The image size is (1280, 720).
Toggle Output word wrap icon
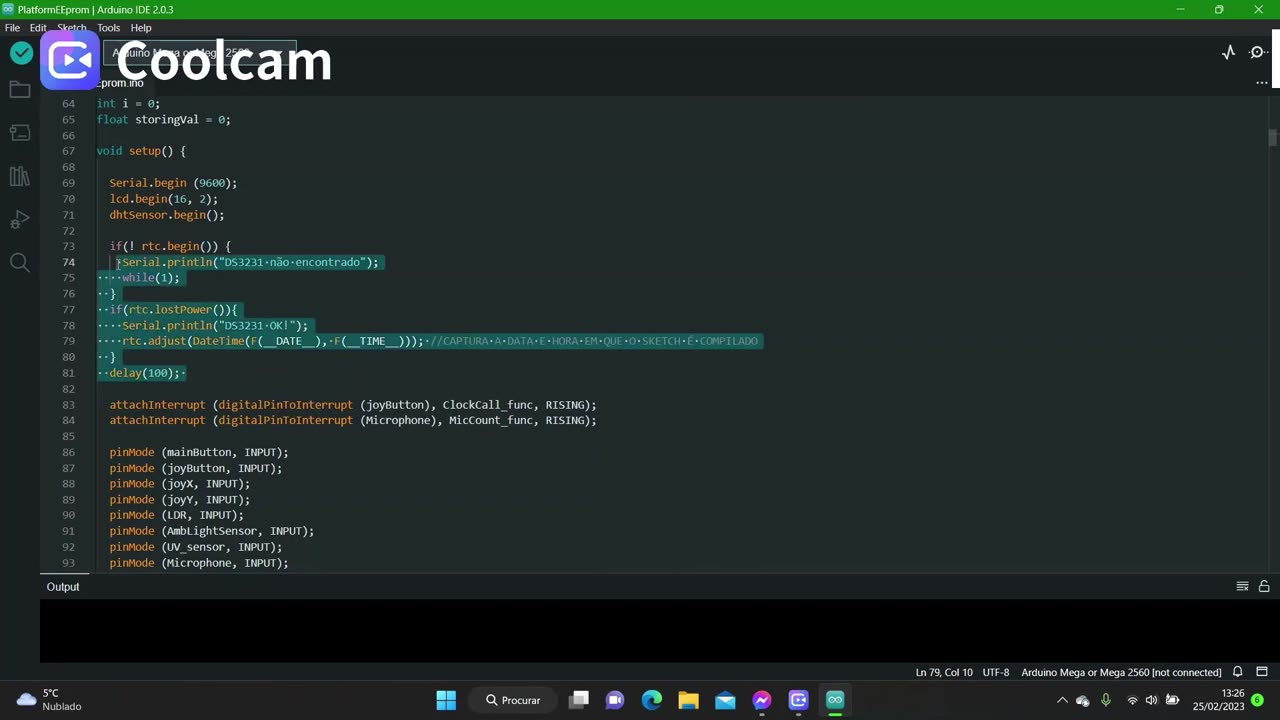click(1242, 587)
